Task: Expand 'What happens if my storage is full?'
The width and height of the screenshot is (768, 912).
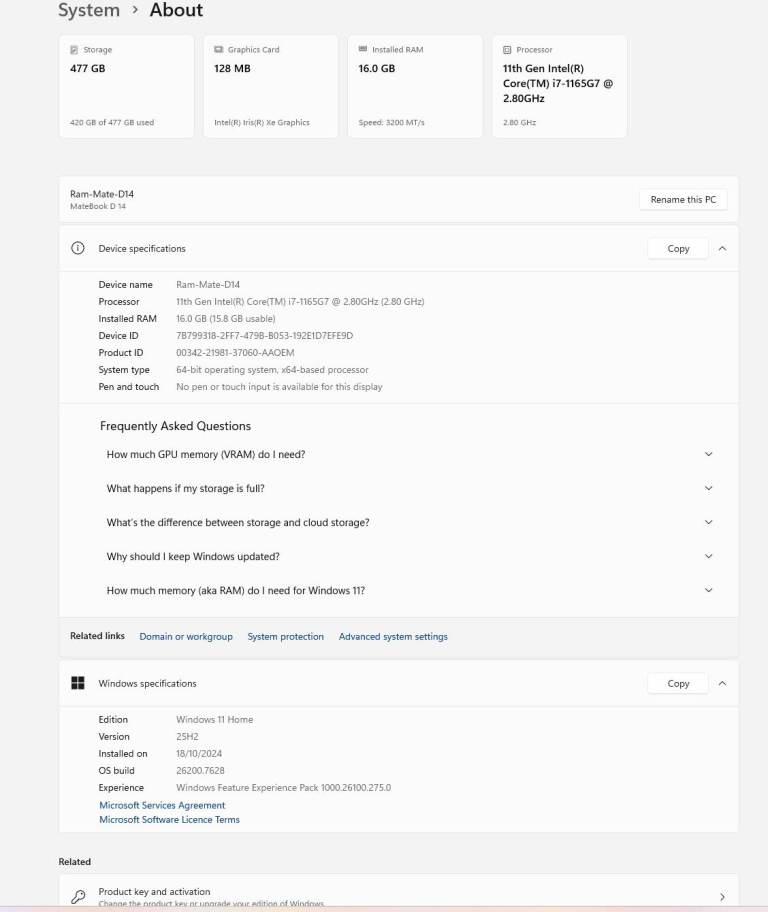Action: click(x=708, y=488)
